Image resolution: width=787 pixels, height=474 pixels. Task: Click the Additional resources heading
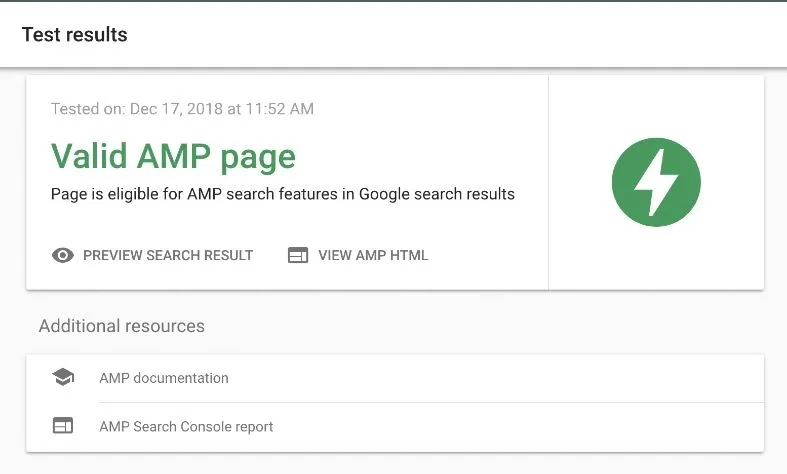click(x=122, y=326)
